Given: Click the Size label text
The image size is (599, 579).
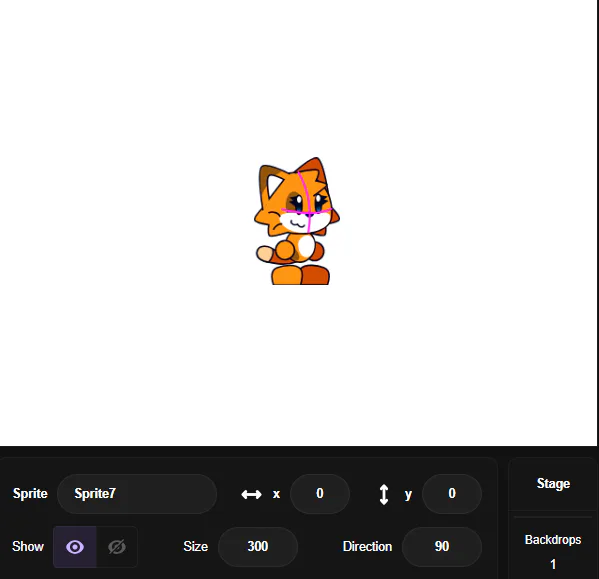Looking at the screenshot, I should click(x=196, y=546).
